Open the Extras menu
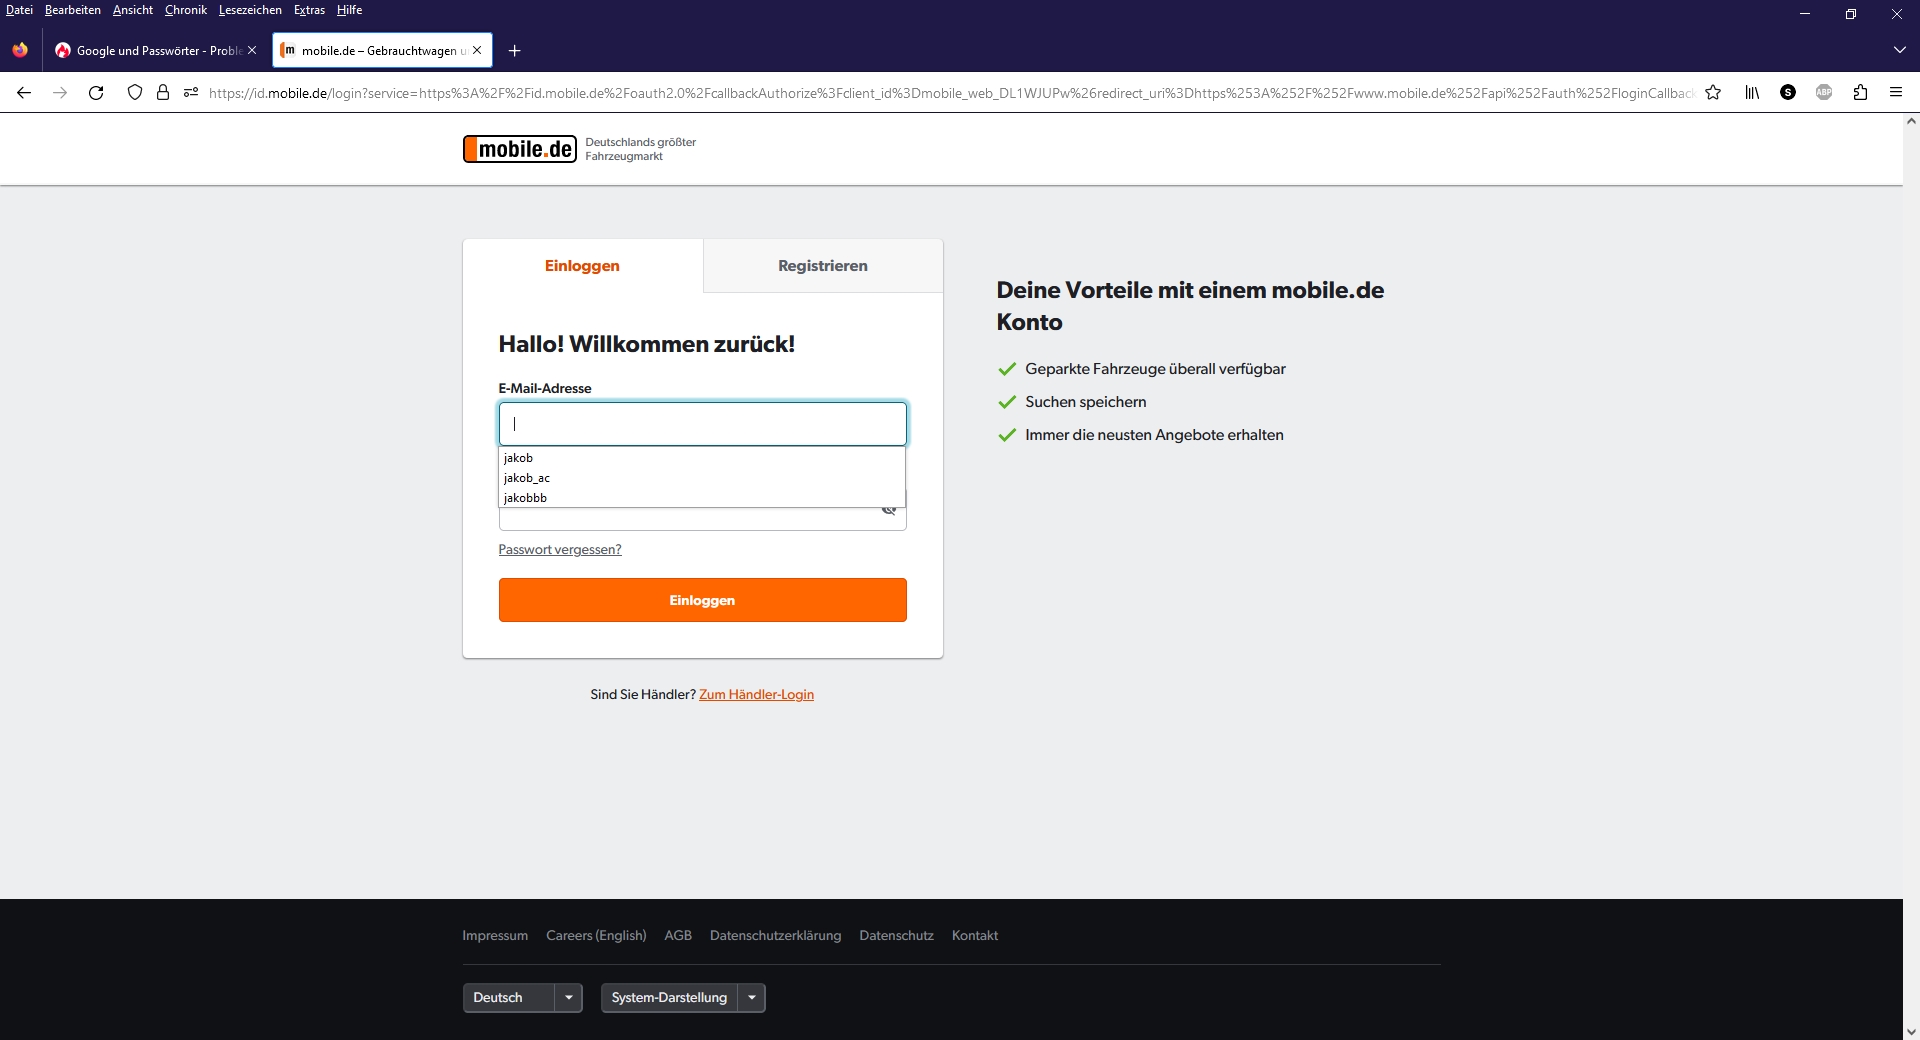The width and height of the screenshot is (1920, 1040). tap(309, 10)
